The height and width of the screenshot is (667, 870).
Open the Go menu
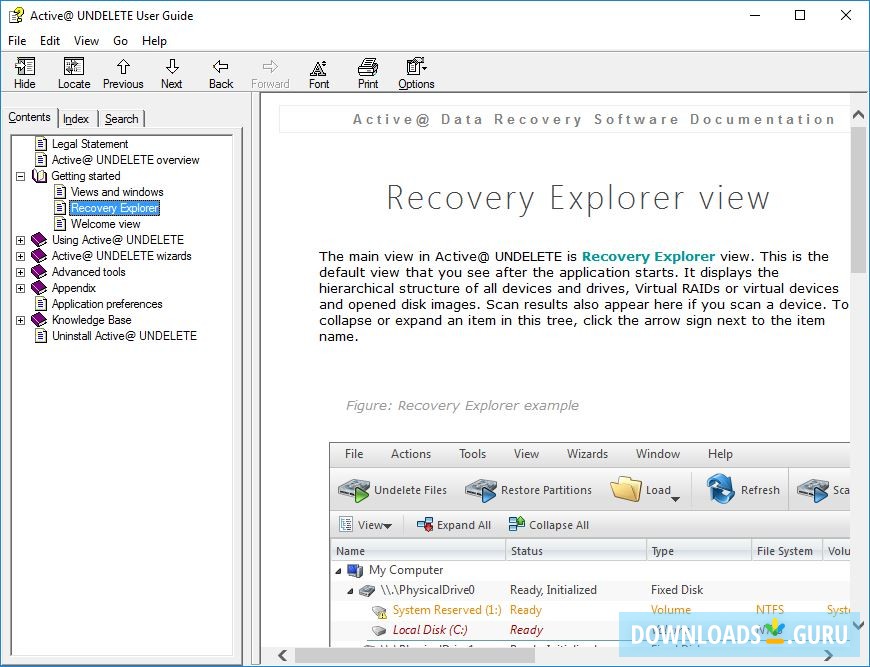click(x=120, y=41)
